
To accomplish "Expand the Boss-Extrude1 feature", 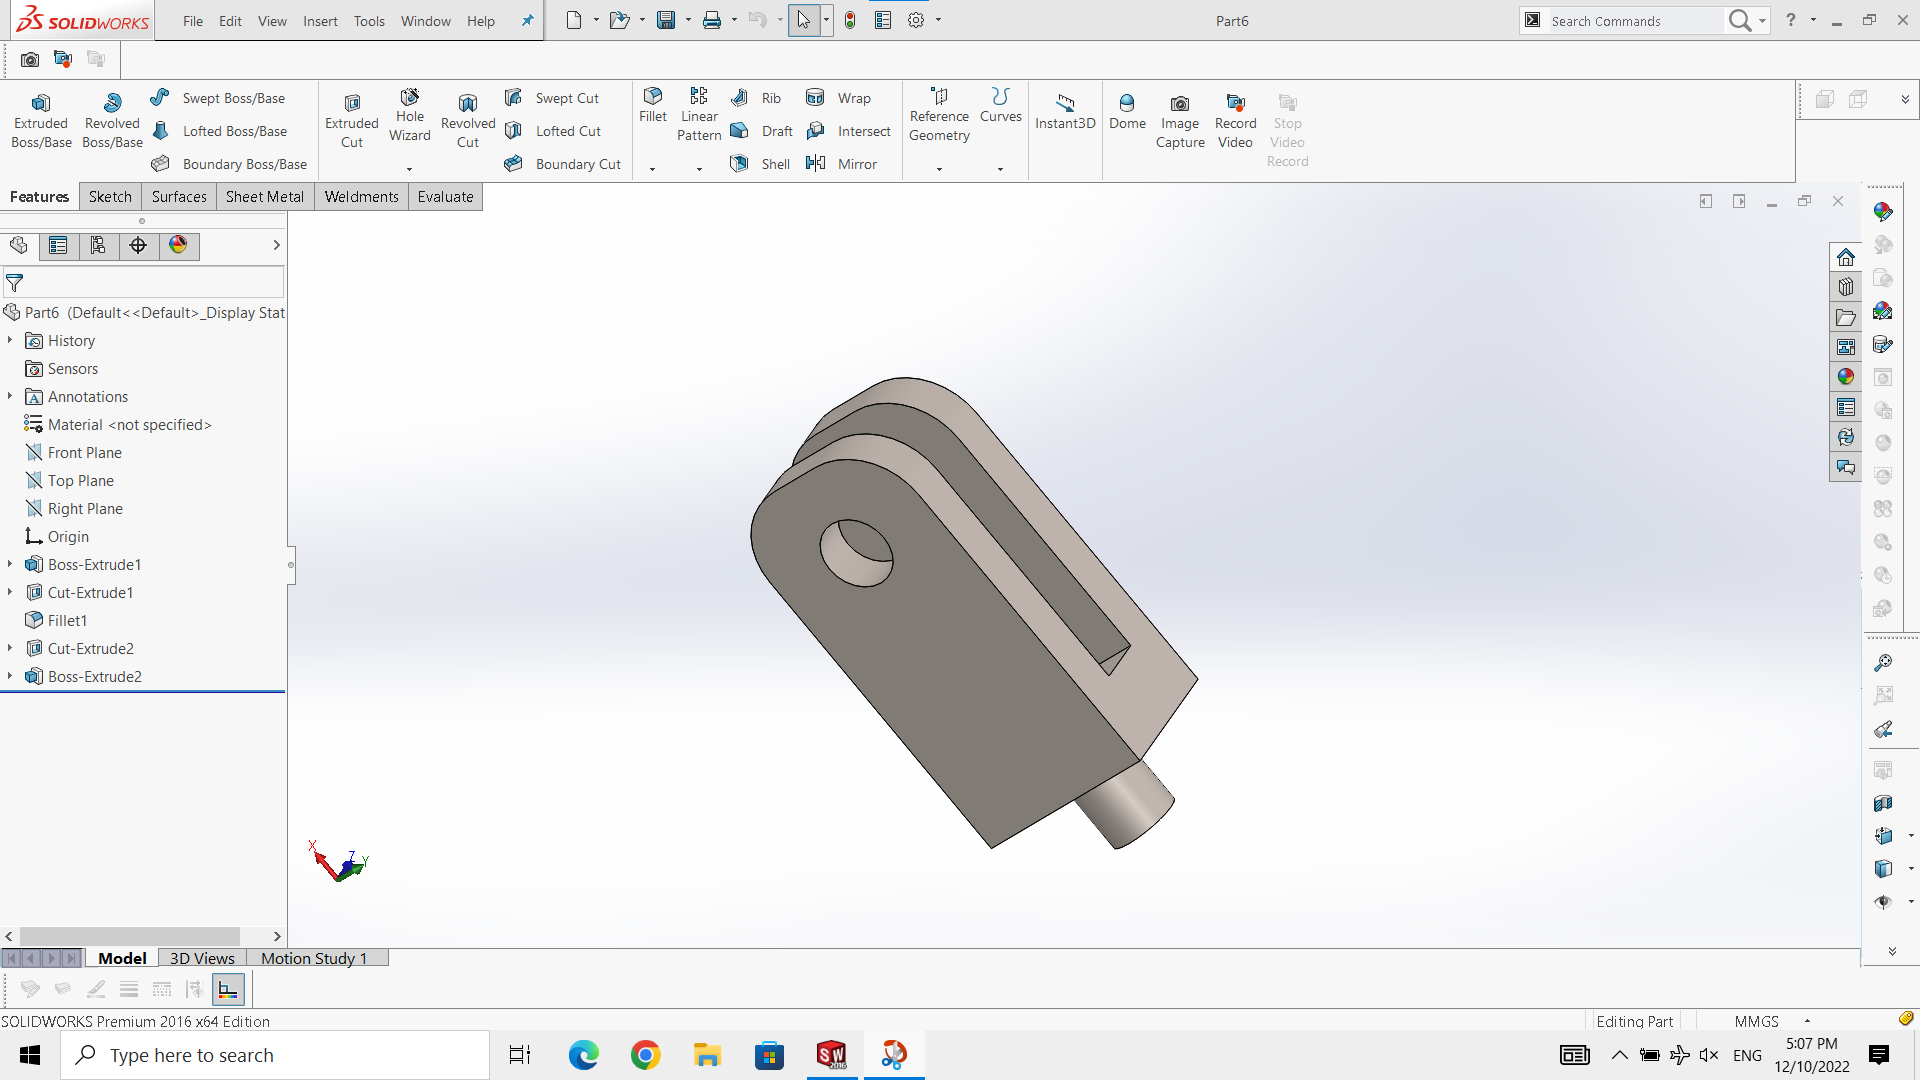I will click(x=10, y=565).
